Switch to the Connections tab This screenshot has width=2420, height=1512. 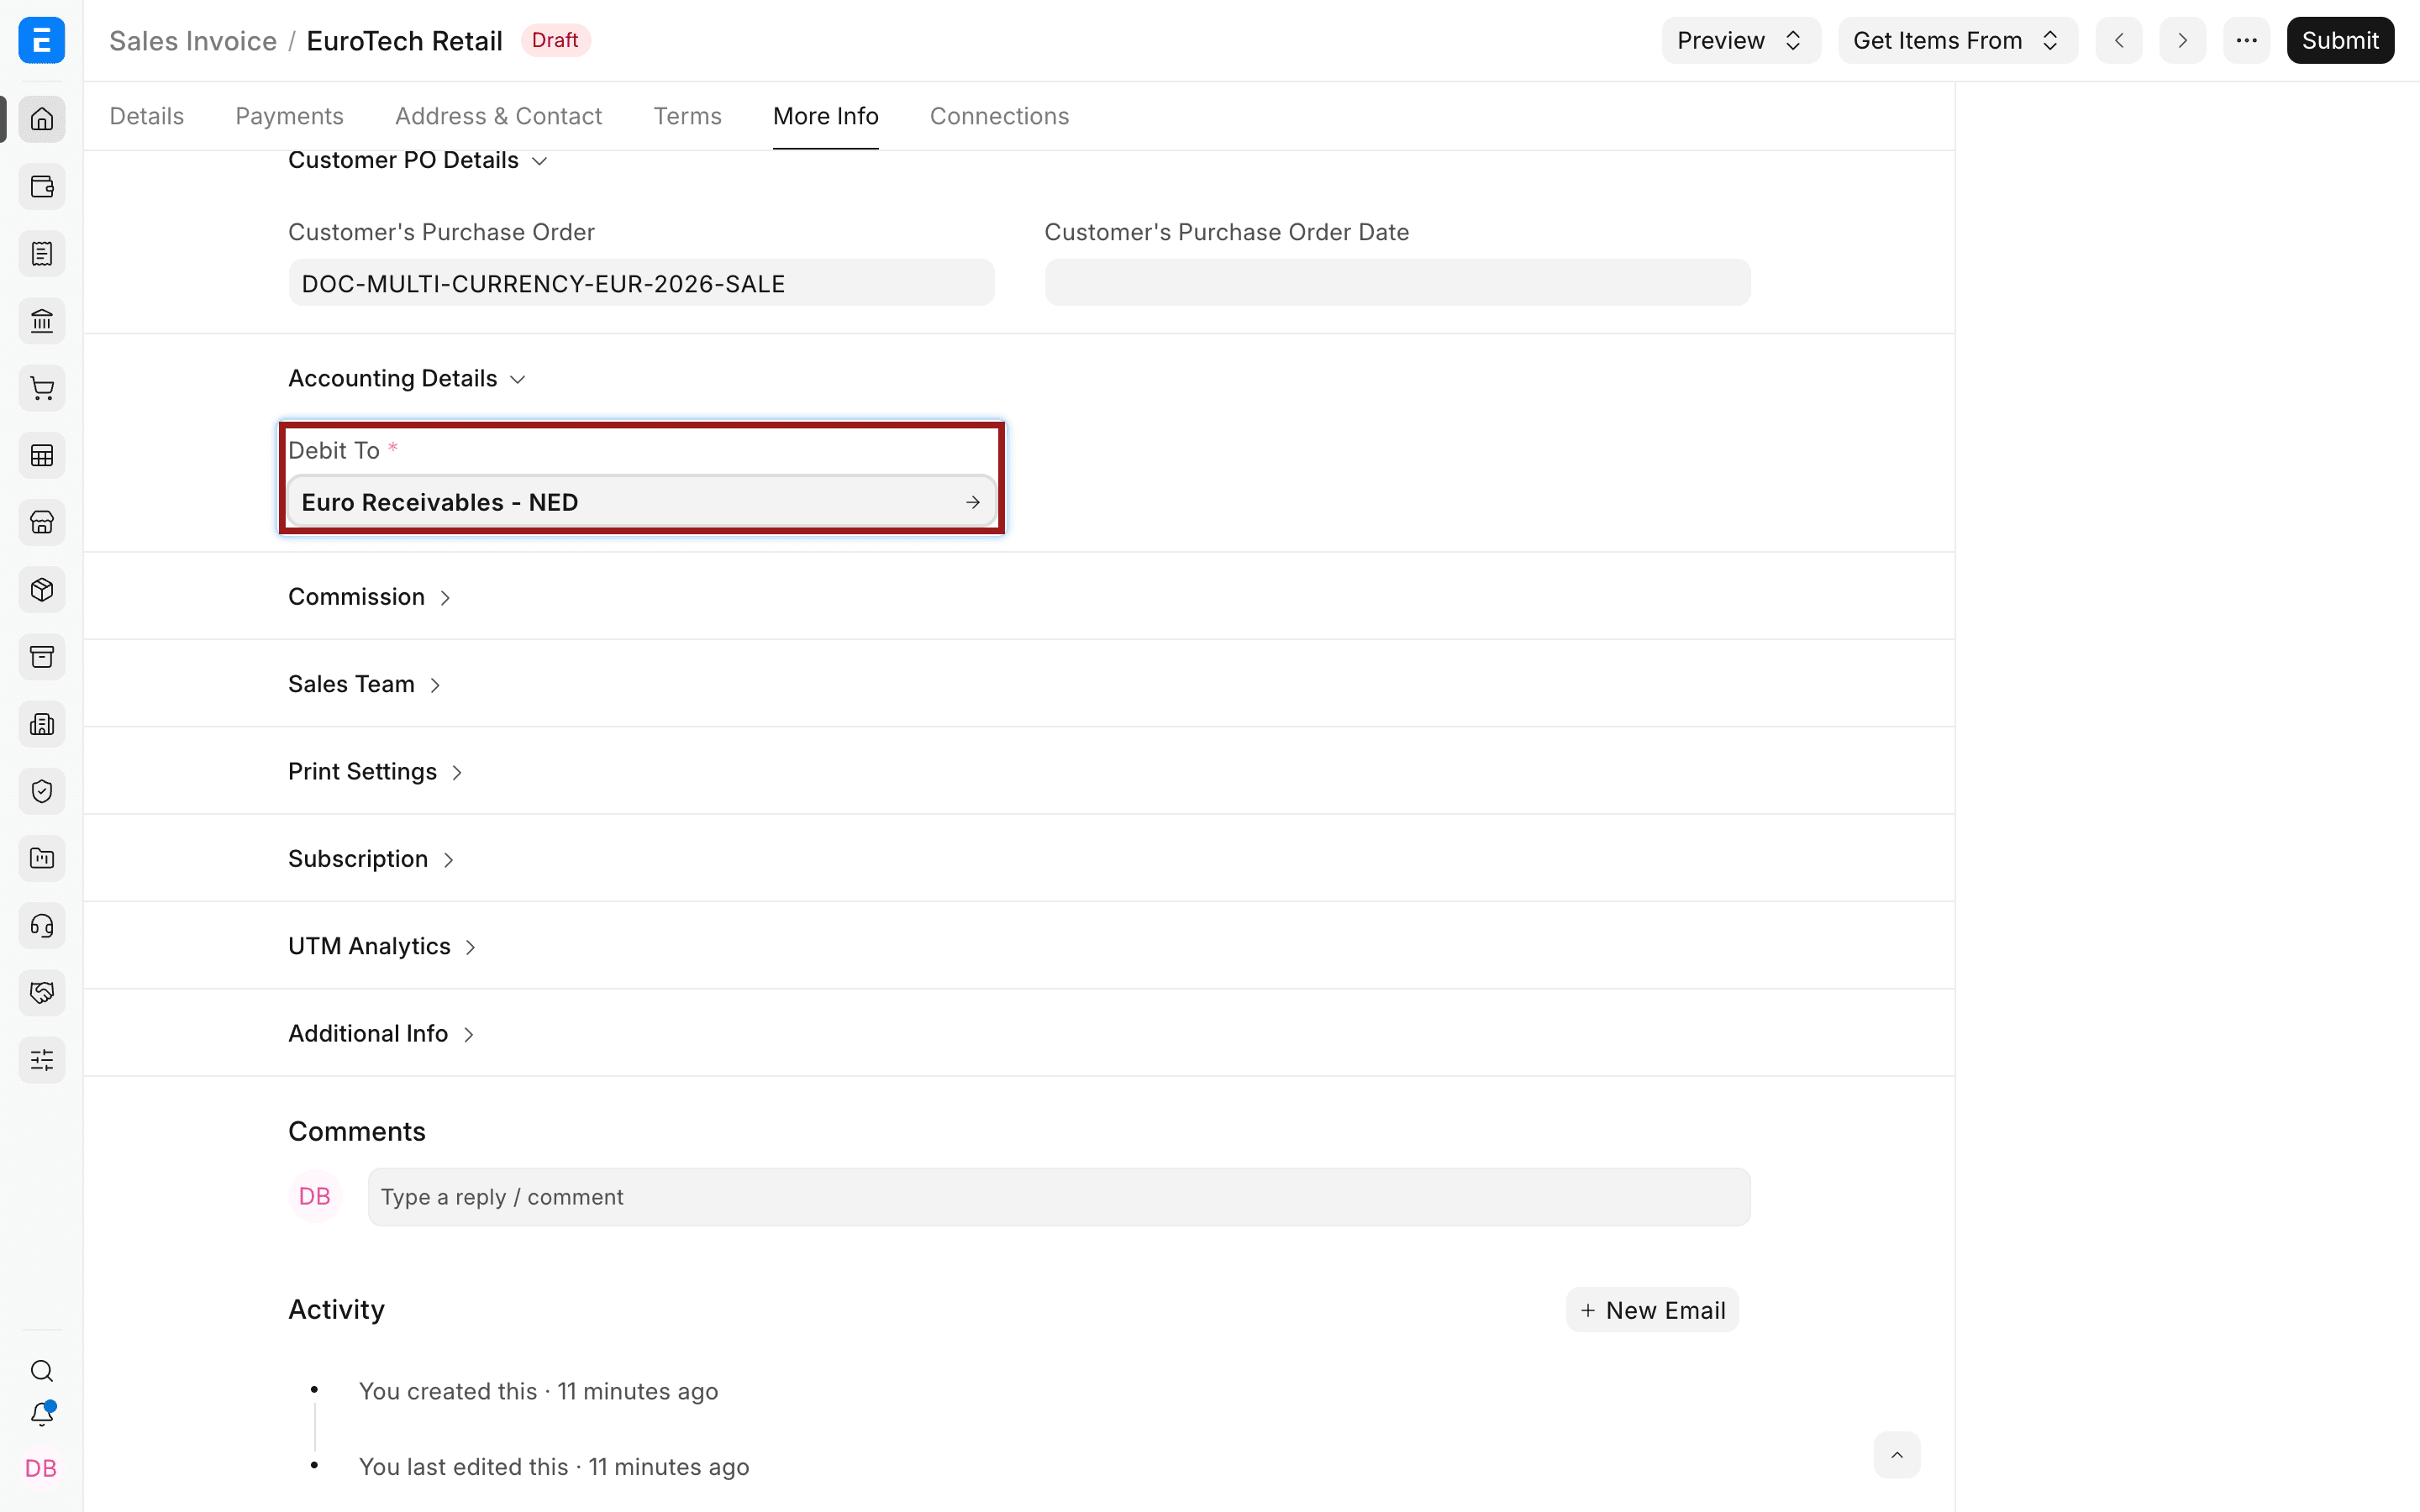coord(1000,116)
